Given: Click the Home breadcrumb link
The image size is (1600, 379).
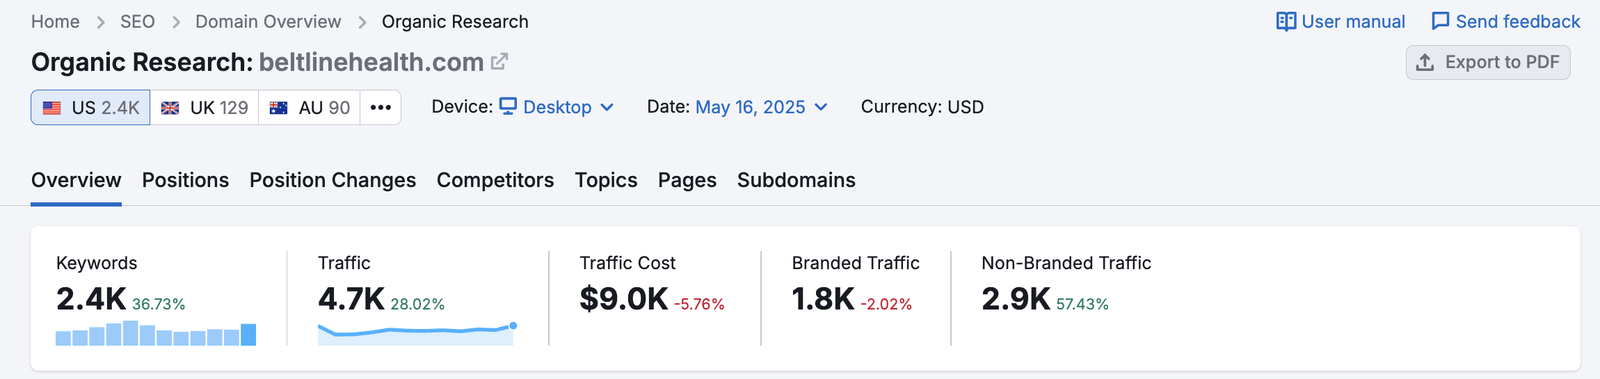Looking at the screenshot, I should coord(55,22).
